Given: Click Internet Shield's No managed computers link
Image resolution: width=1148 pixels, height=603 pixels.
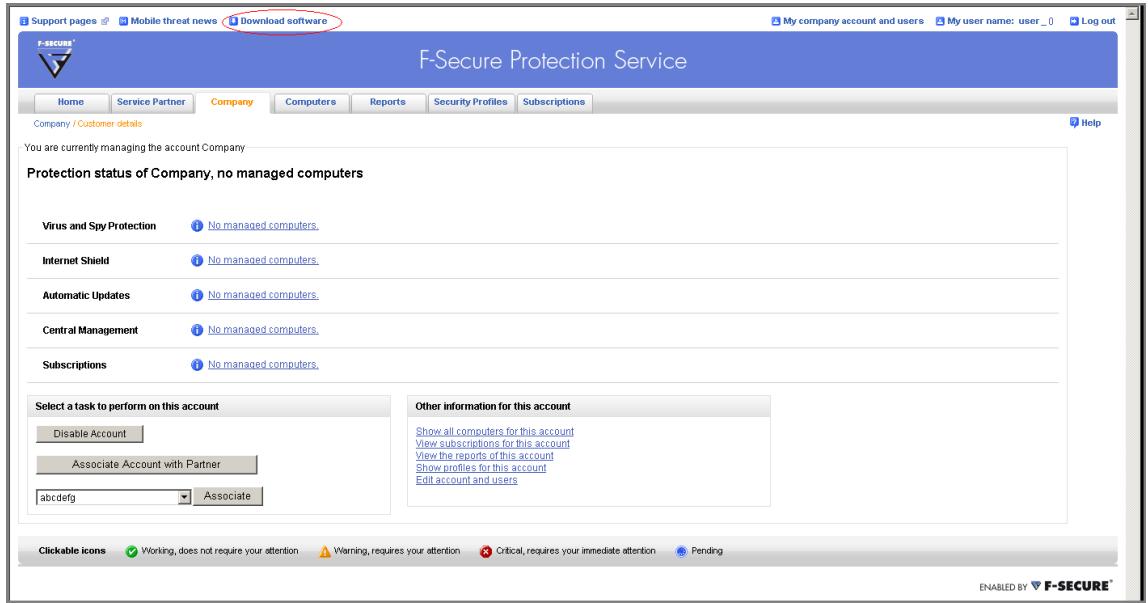Looking at the screenshot, I should click(x=263, y=260).
